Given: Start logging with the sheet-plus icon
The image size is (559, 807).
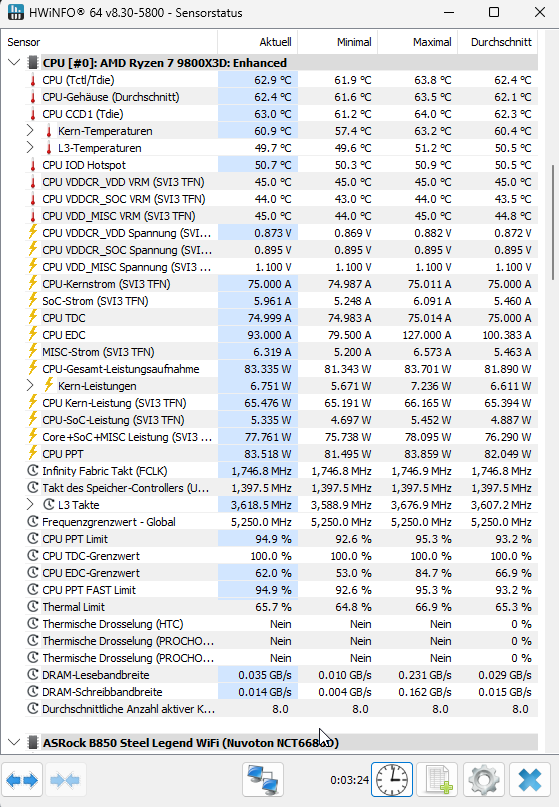Looking at the screenshot, I should click(438, 780).
